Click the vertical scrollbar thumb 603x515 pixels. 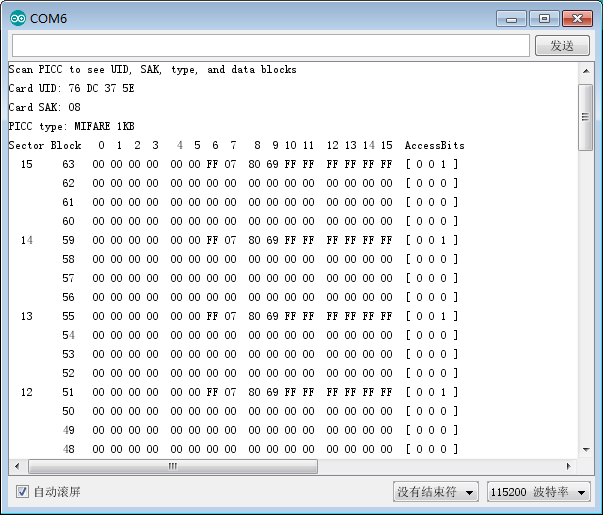(x=586, y=117)
